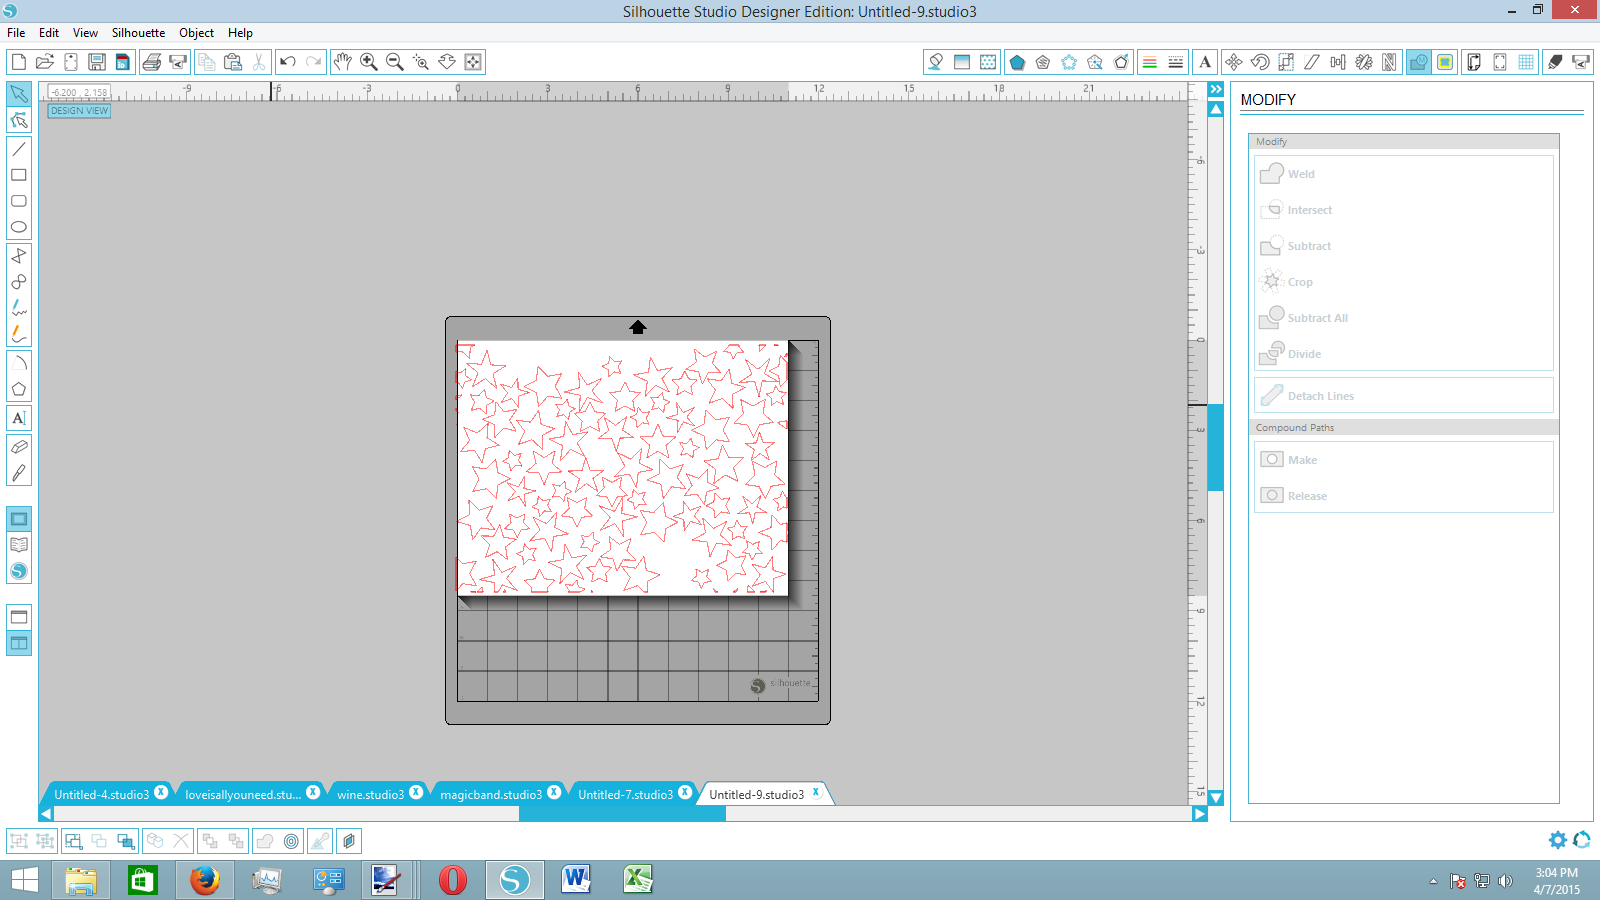
Task: Zoom in using the magnifier plus icon
Action: click(x=369, y=62)
